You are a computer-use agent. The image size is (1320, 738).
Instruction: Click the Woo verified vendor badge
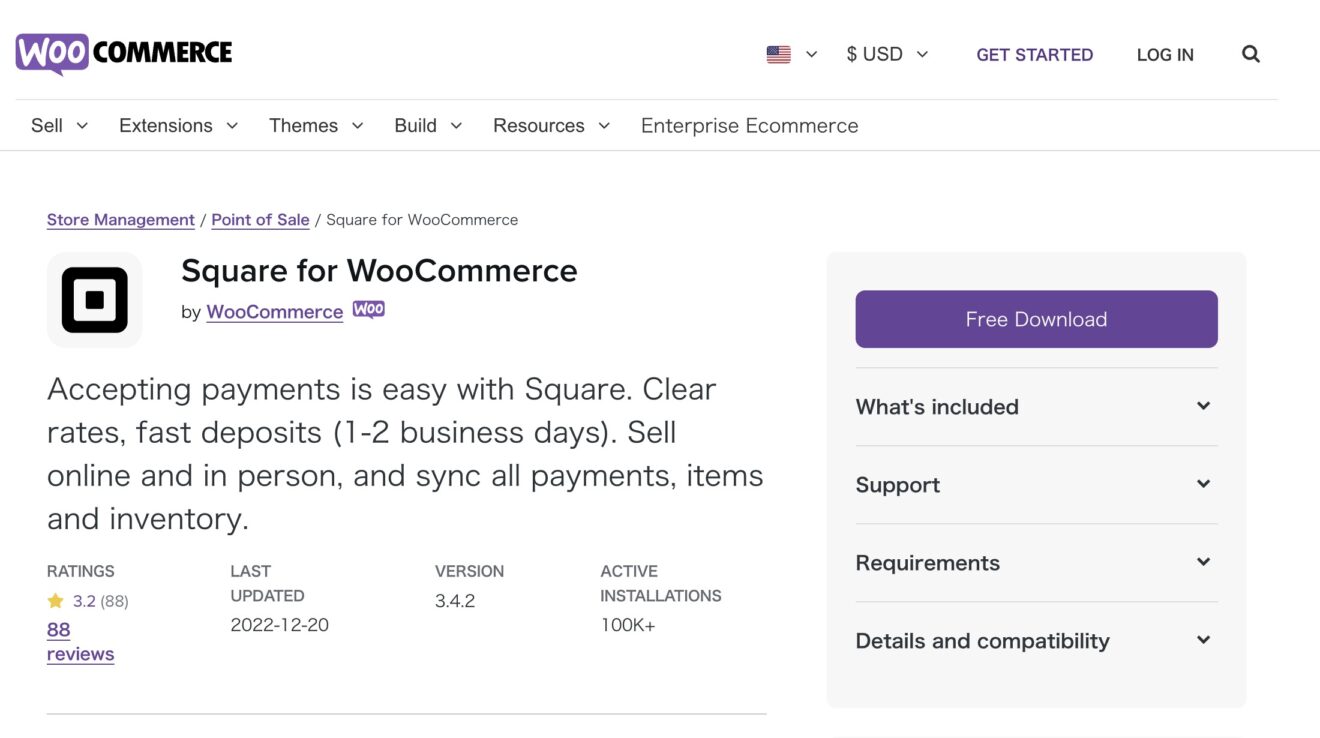[x=369, y=310]
